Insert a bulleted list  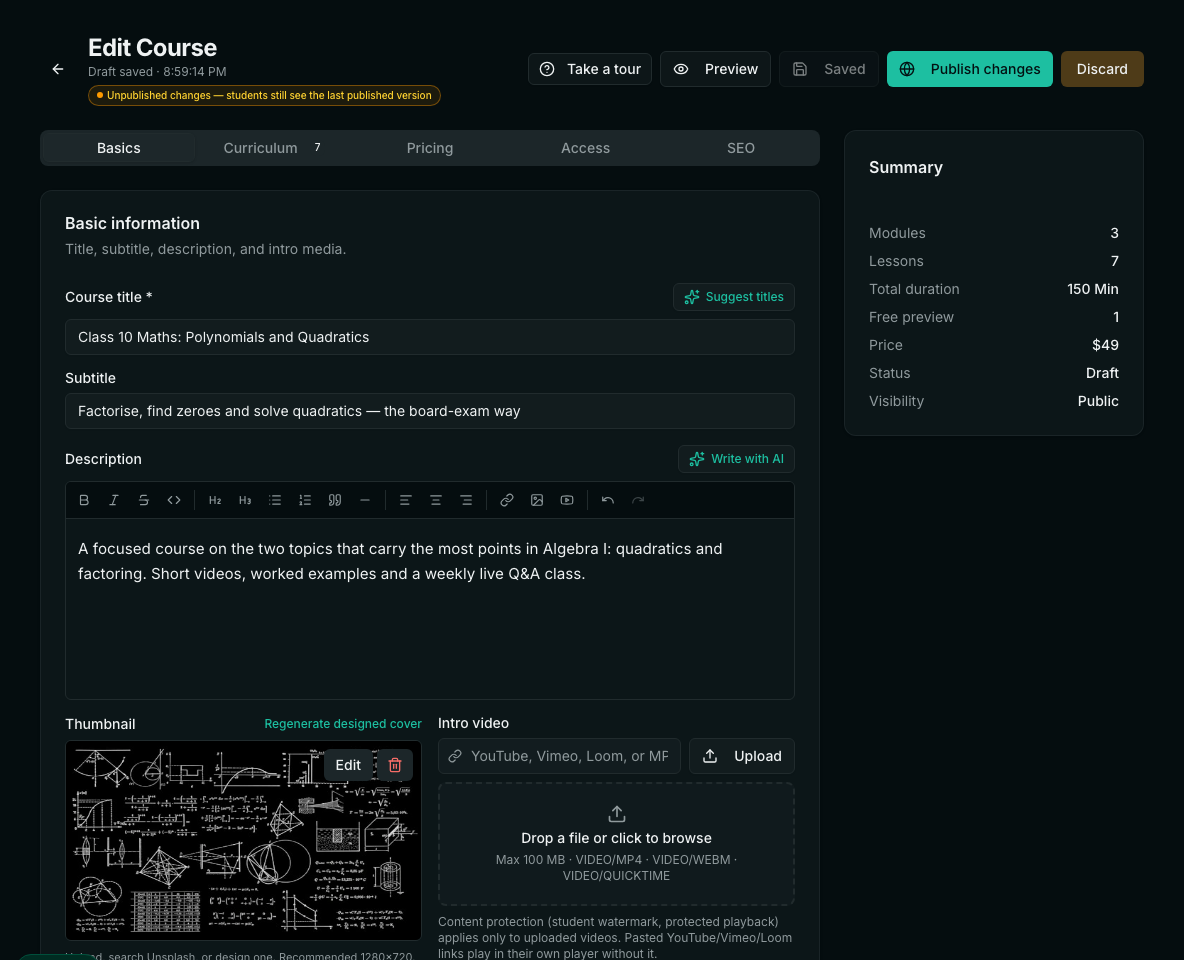(275, 500)
